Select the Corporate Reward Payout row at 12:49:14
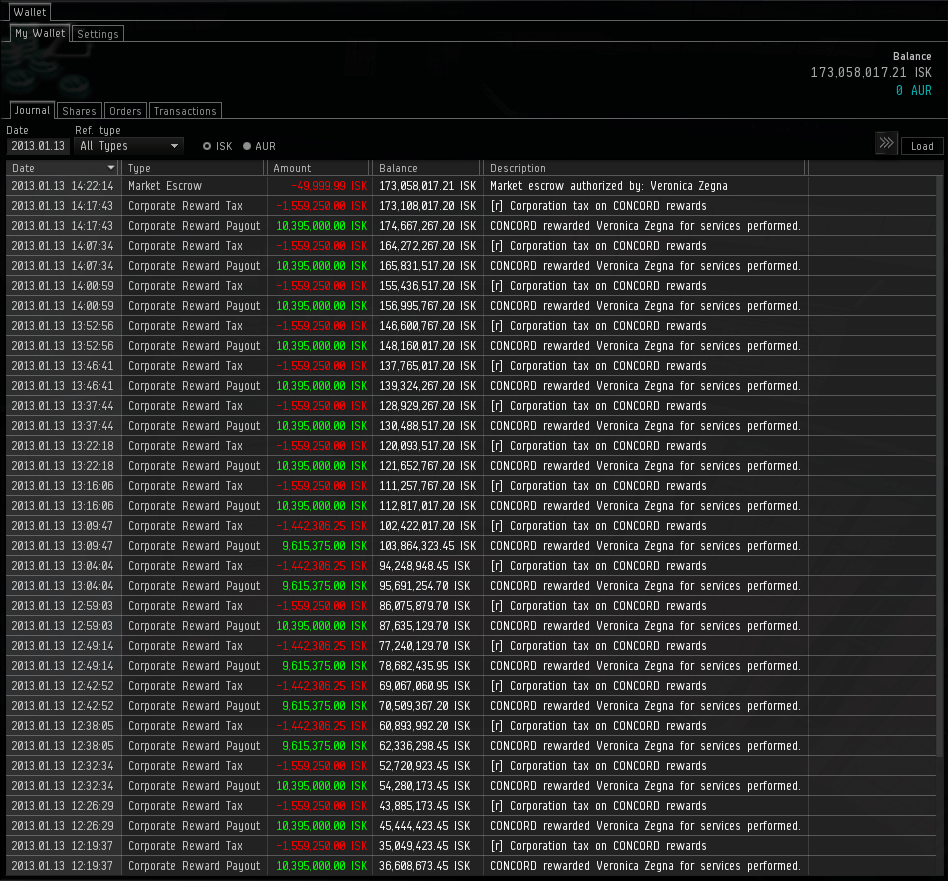The image size is (948, 881). pos(471,665)
